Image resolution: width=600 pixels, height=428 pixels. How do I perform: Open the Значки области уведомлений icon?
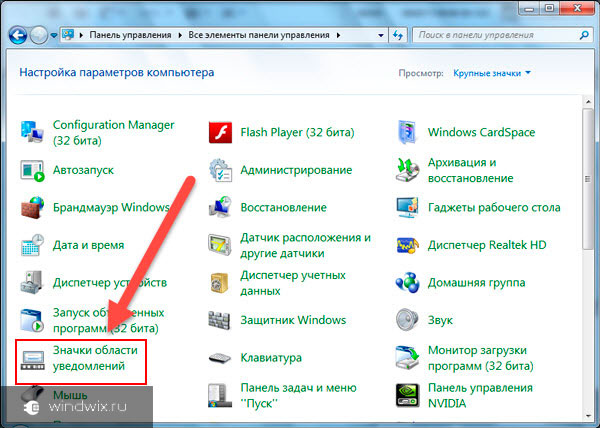(x=32, y=360)
